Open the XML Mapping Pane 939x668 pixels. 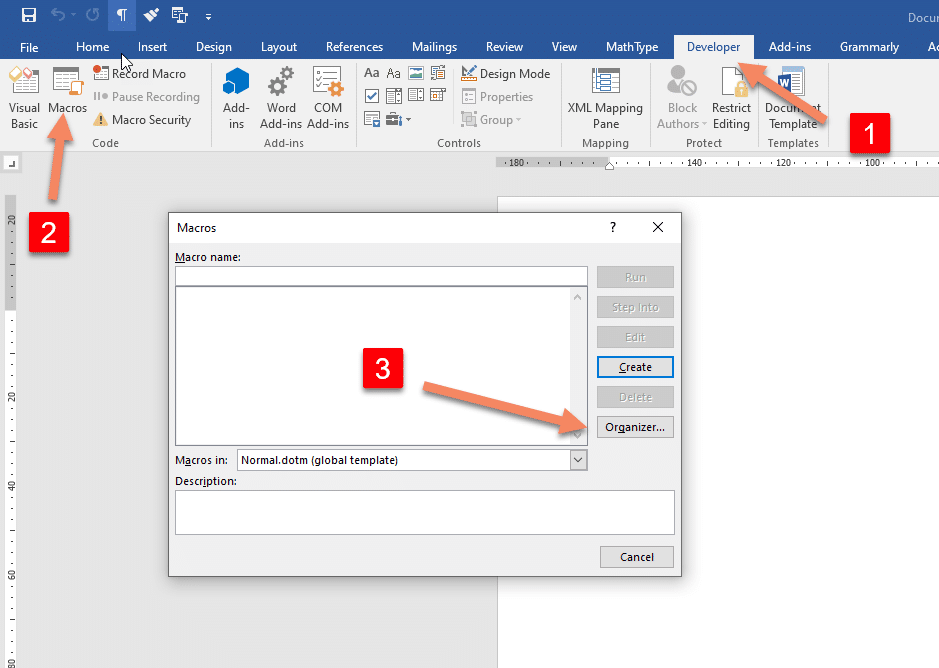click(x=605, y=98)
